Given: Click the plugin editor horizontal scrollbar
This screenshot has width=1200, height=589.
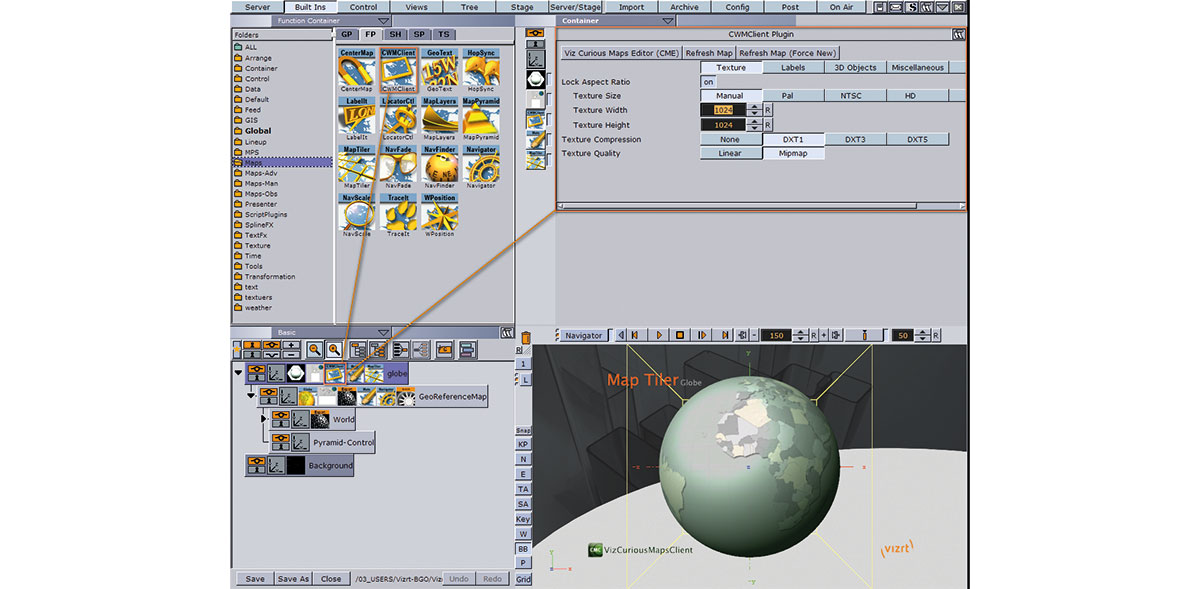Looking at the screenshot, I should click(761, 206).
